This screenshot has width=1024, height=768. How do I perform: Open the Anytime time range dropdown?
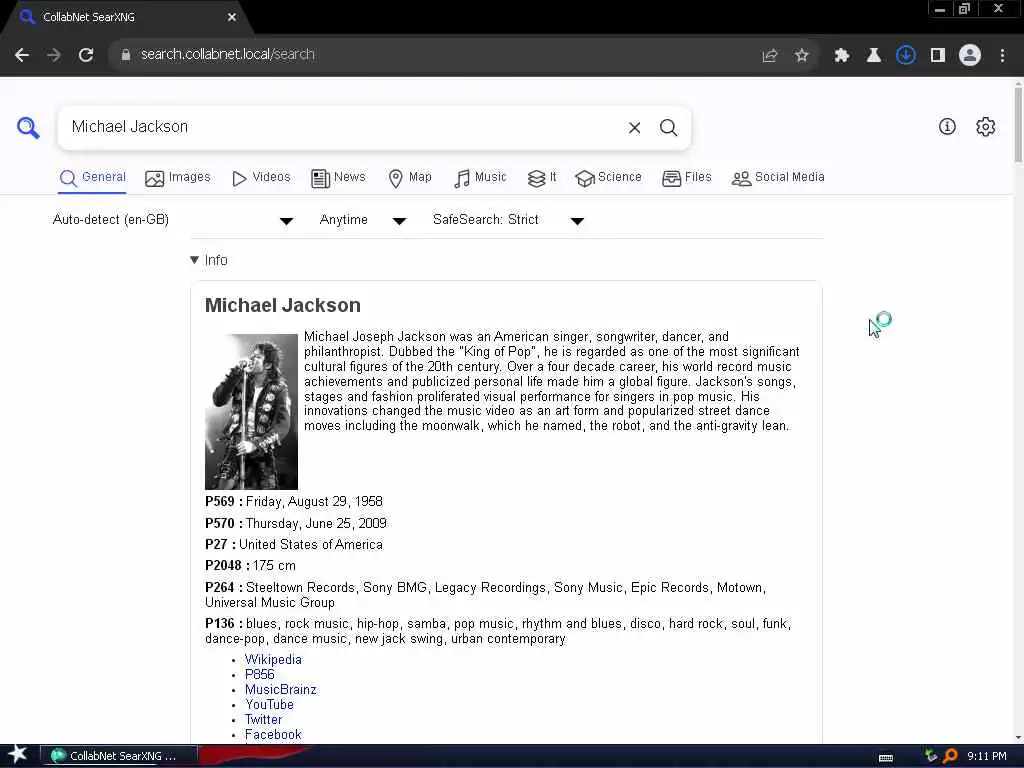[363, 220]
